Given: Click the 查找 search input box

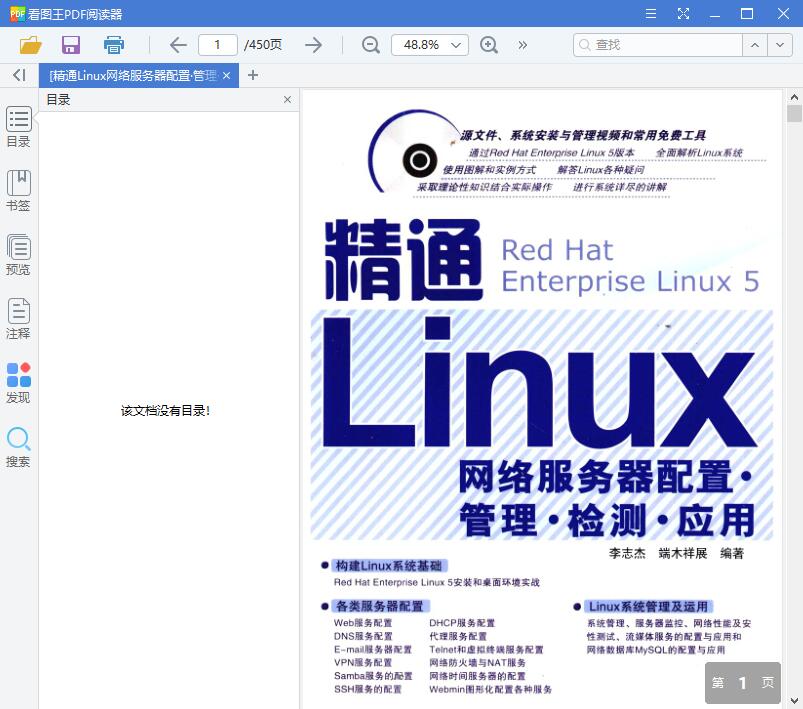Looking at the screenshot, I should (x=658, y=45).
